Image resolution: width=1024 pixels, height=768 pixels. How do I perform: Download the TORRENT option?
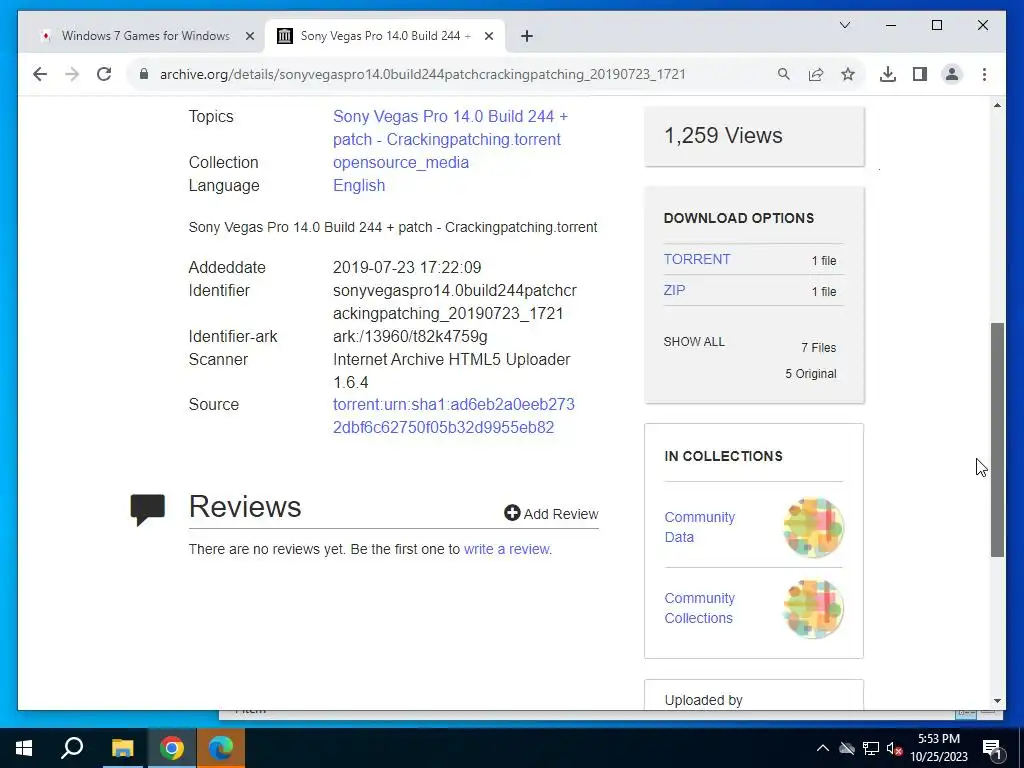tap(697, 259)
